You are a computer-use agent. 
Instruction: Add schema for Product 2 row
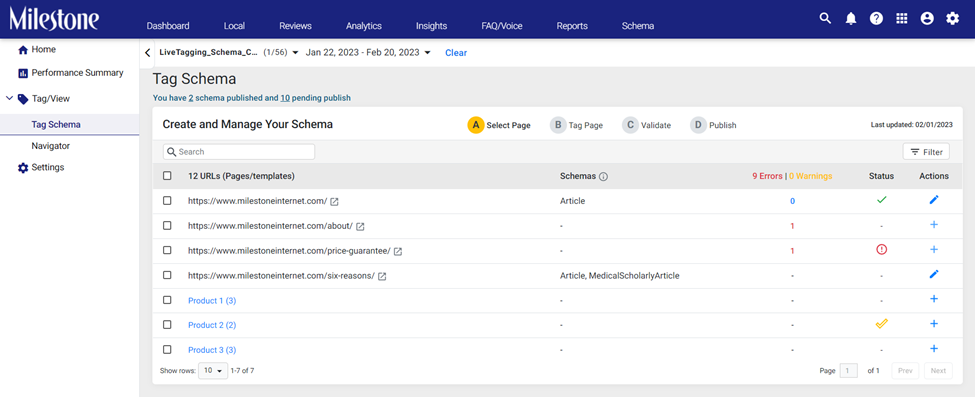coord(934,324)
